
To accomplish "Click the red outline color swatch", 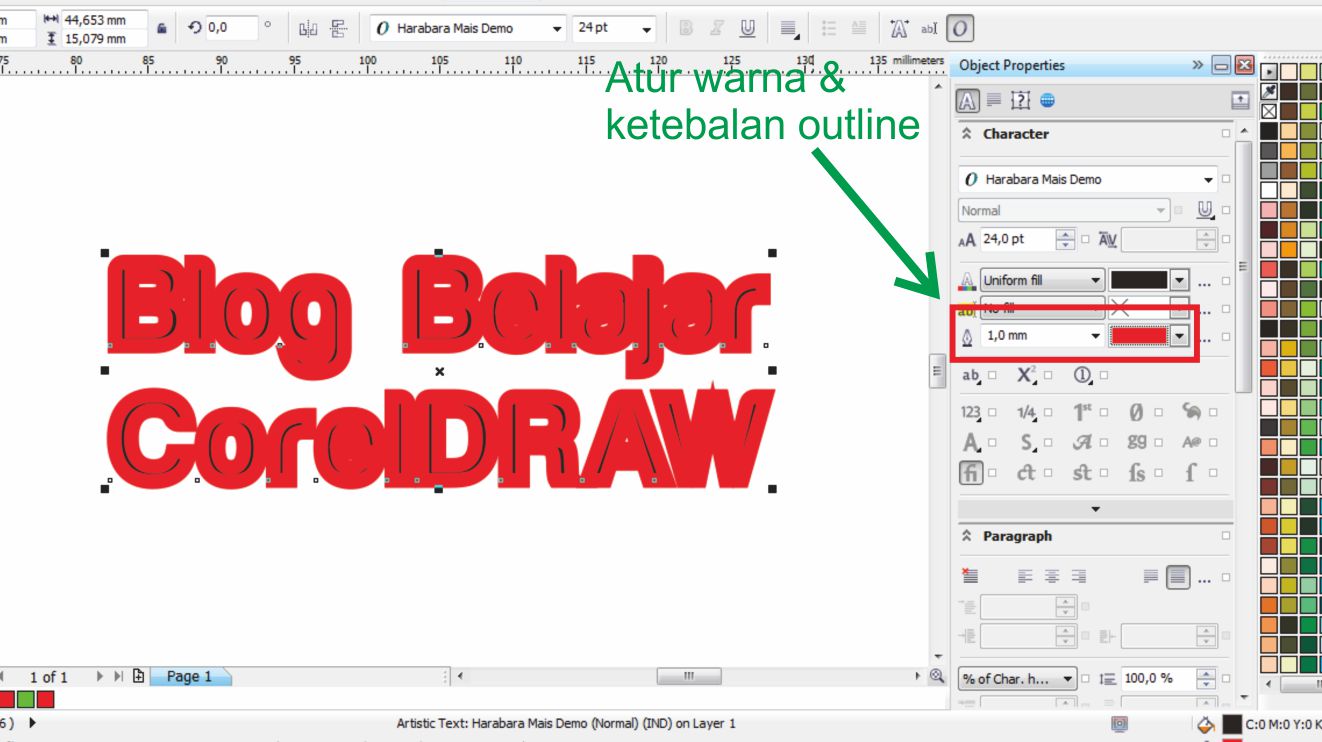I will pyautogui.click(x=1139, y=336).
